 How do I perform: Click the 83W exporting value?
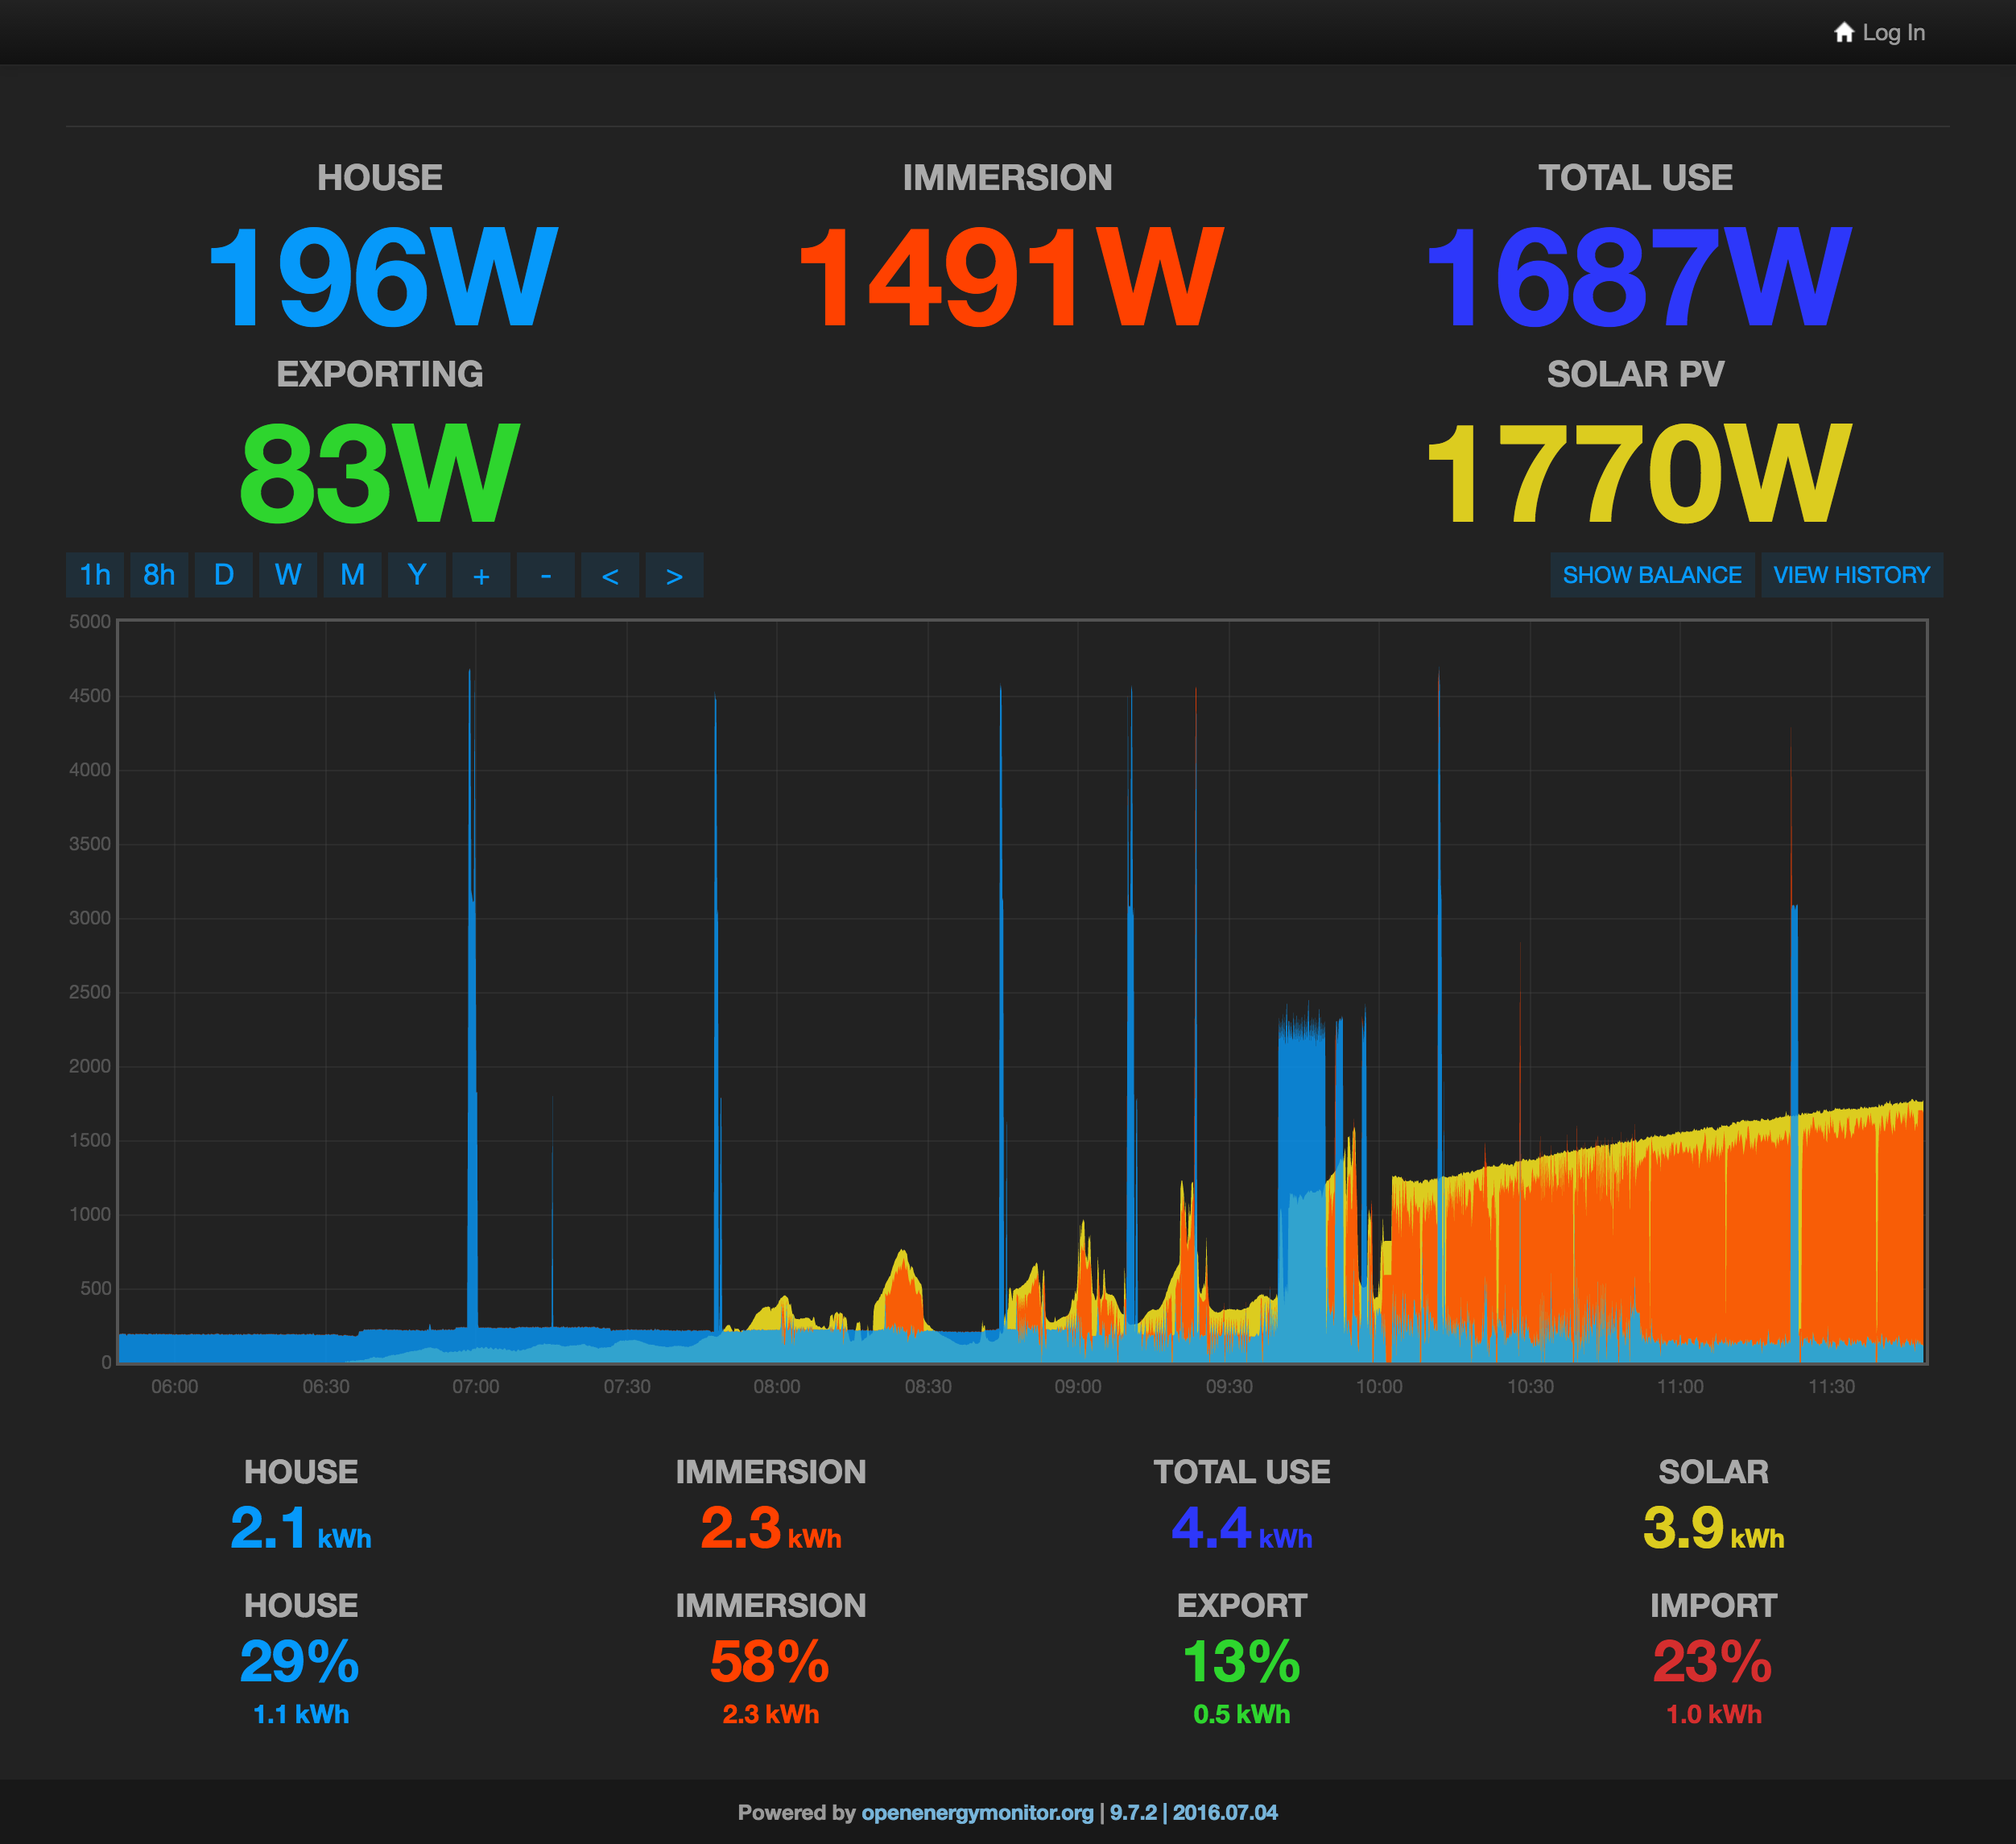pyautogui.click(x=380, y=473)
